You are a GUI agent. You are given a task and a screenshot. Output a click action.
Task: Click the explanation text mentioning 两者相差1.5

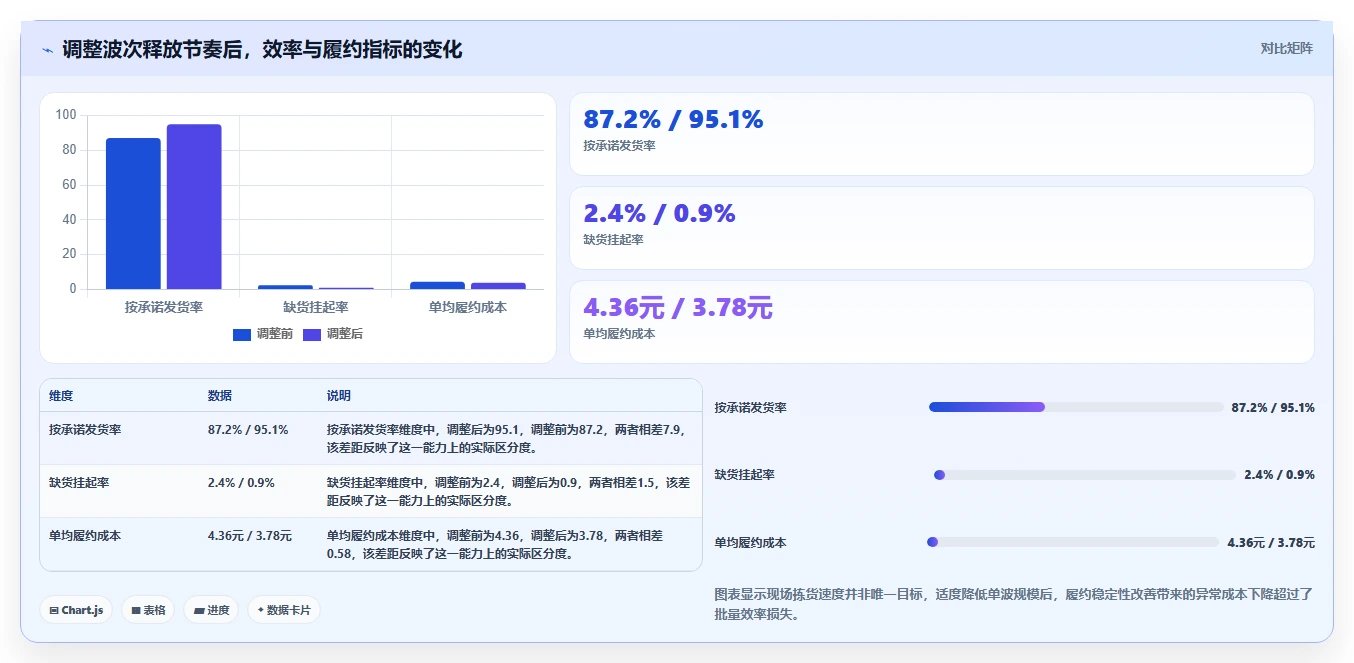pyautogui.click(x=508, y=491)
